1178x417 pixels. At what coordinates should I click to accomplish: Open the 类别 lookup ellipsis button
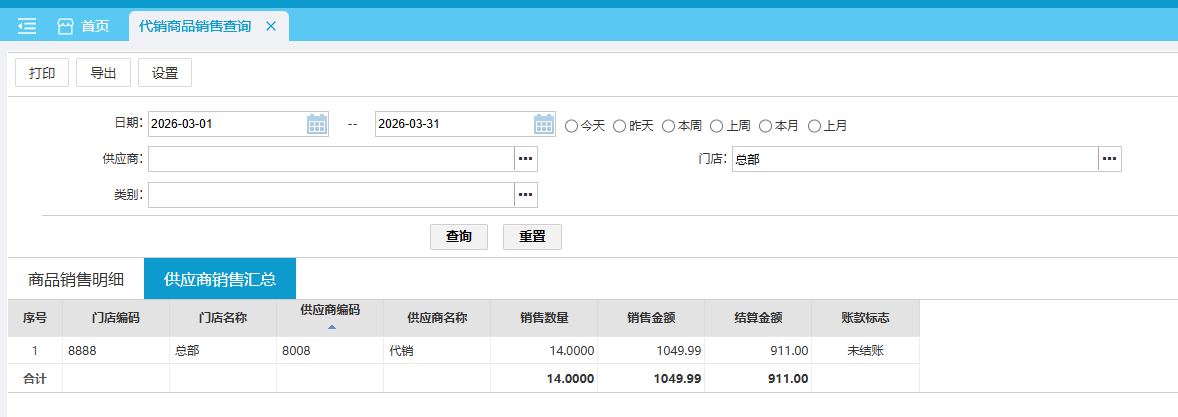point(526,194)
